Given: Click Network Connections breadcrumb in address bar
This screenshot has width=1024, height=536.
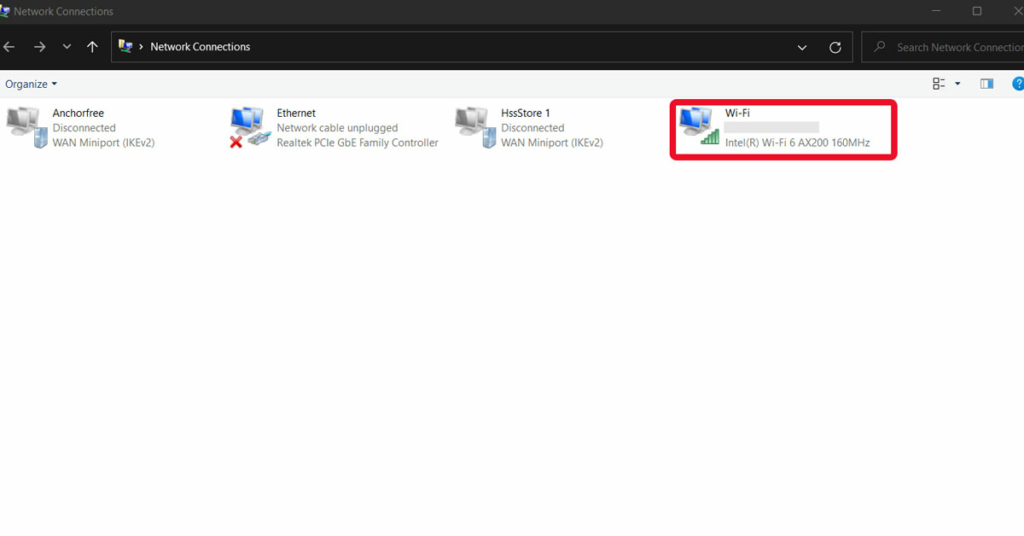Looking at the screenshot, I should [x=200, y=47].
